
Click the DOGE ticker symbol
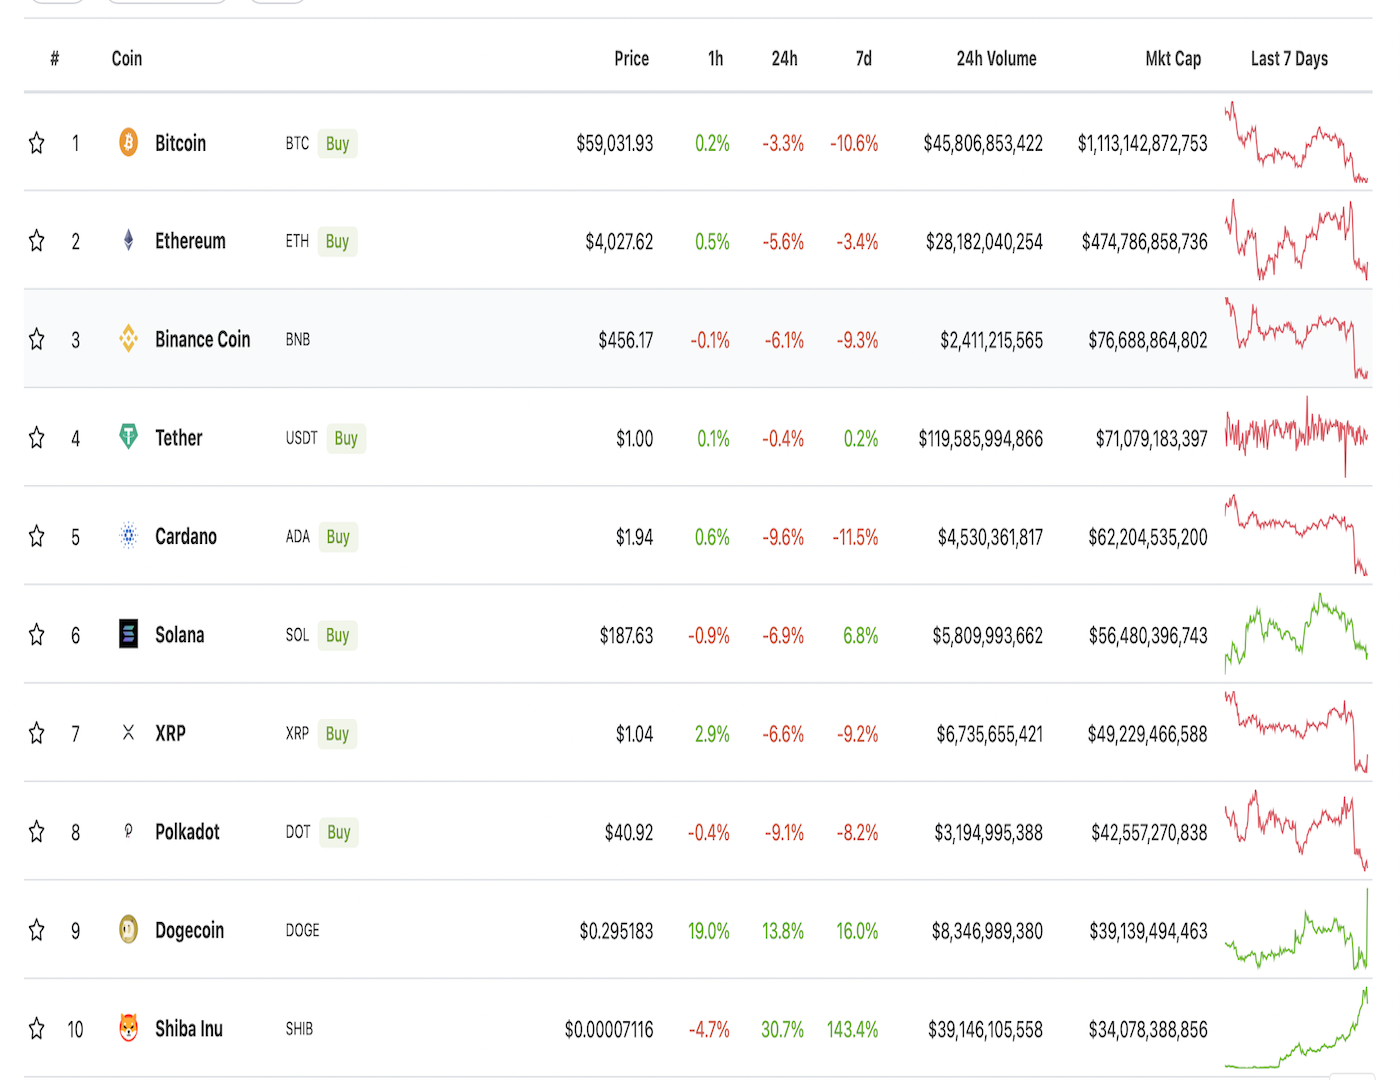coord(302,930)
